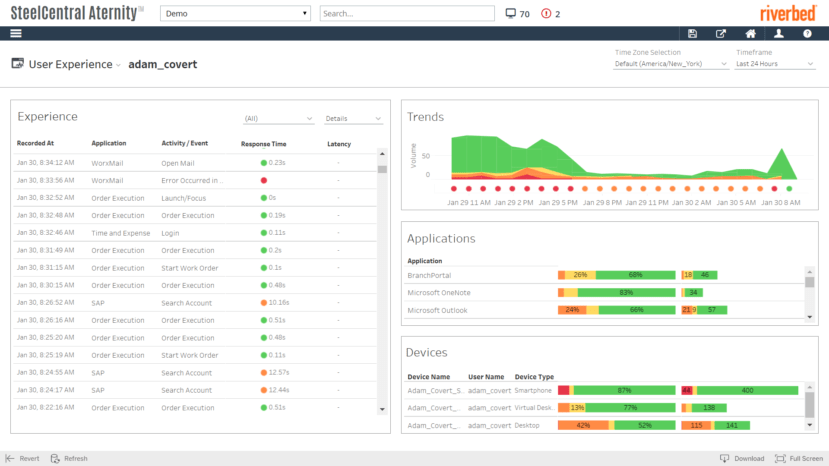Click the Revert button label
Image resolution: width=829 pixels, height=466 pixels.
(29, 459)
